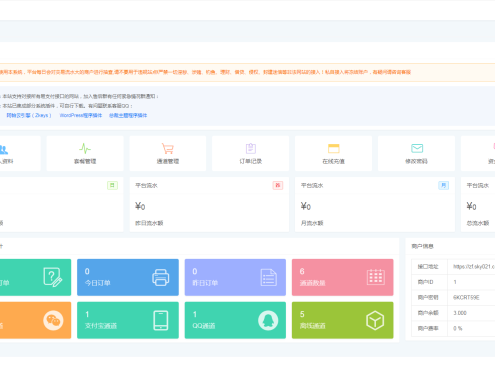Click the 月流水额 caption
The height and width of the screenshot is (370, 495).
tap(312, 223)
